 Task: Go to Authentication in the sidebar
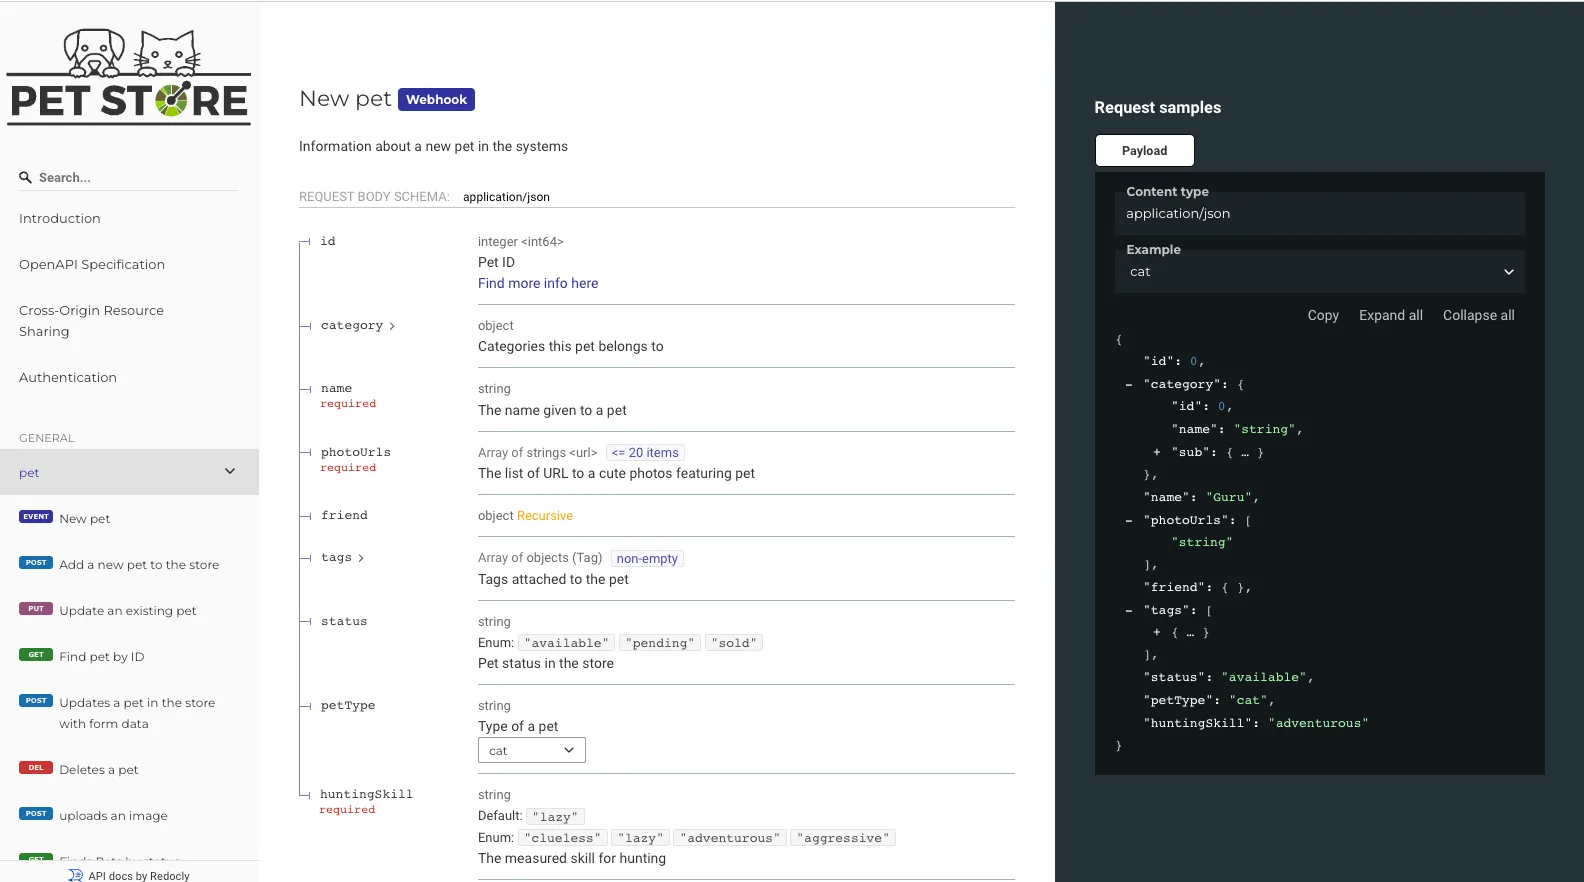point(68,378)
